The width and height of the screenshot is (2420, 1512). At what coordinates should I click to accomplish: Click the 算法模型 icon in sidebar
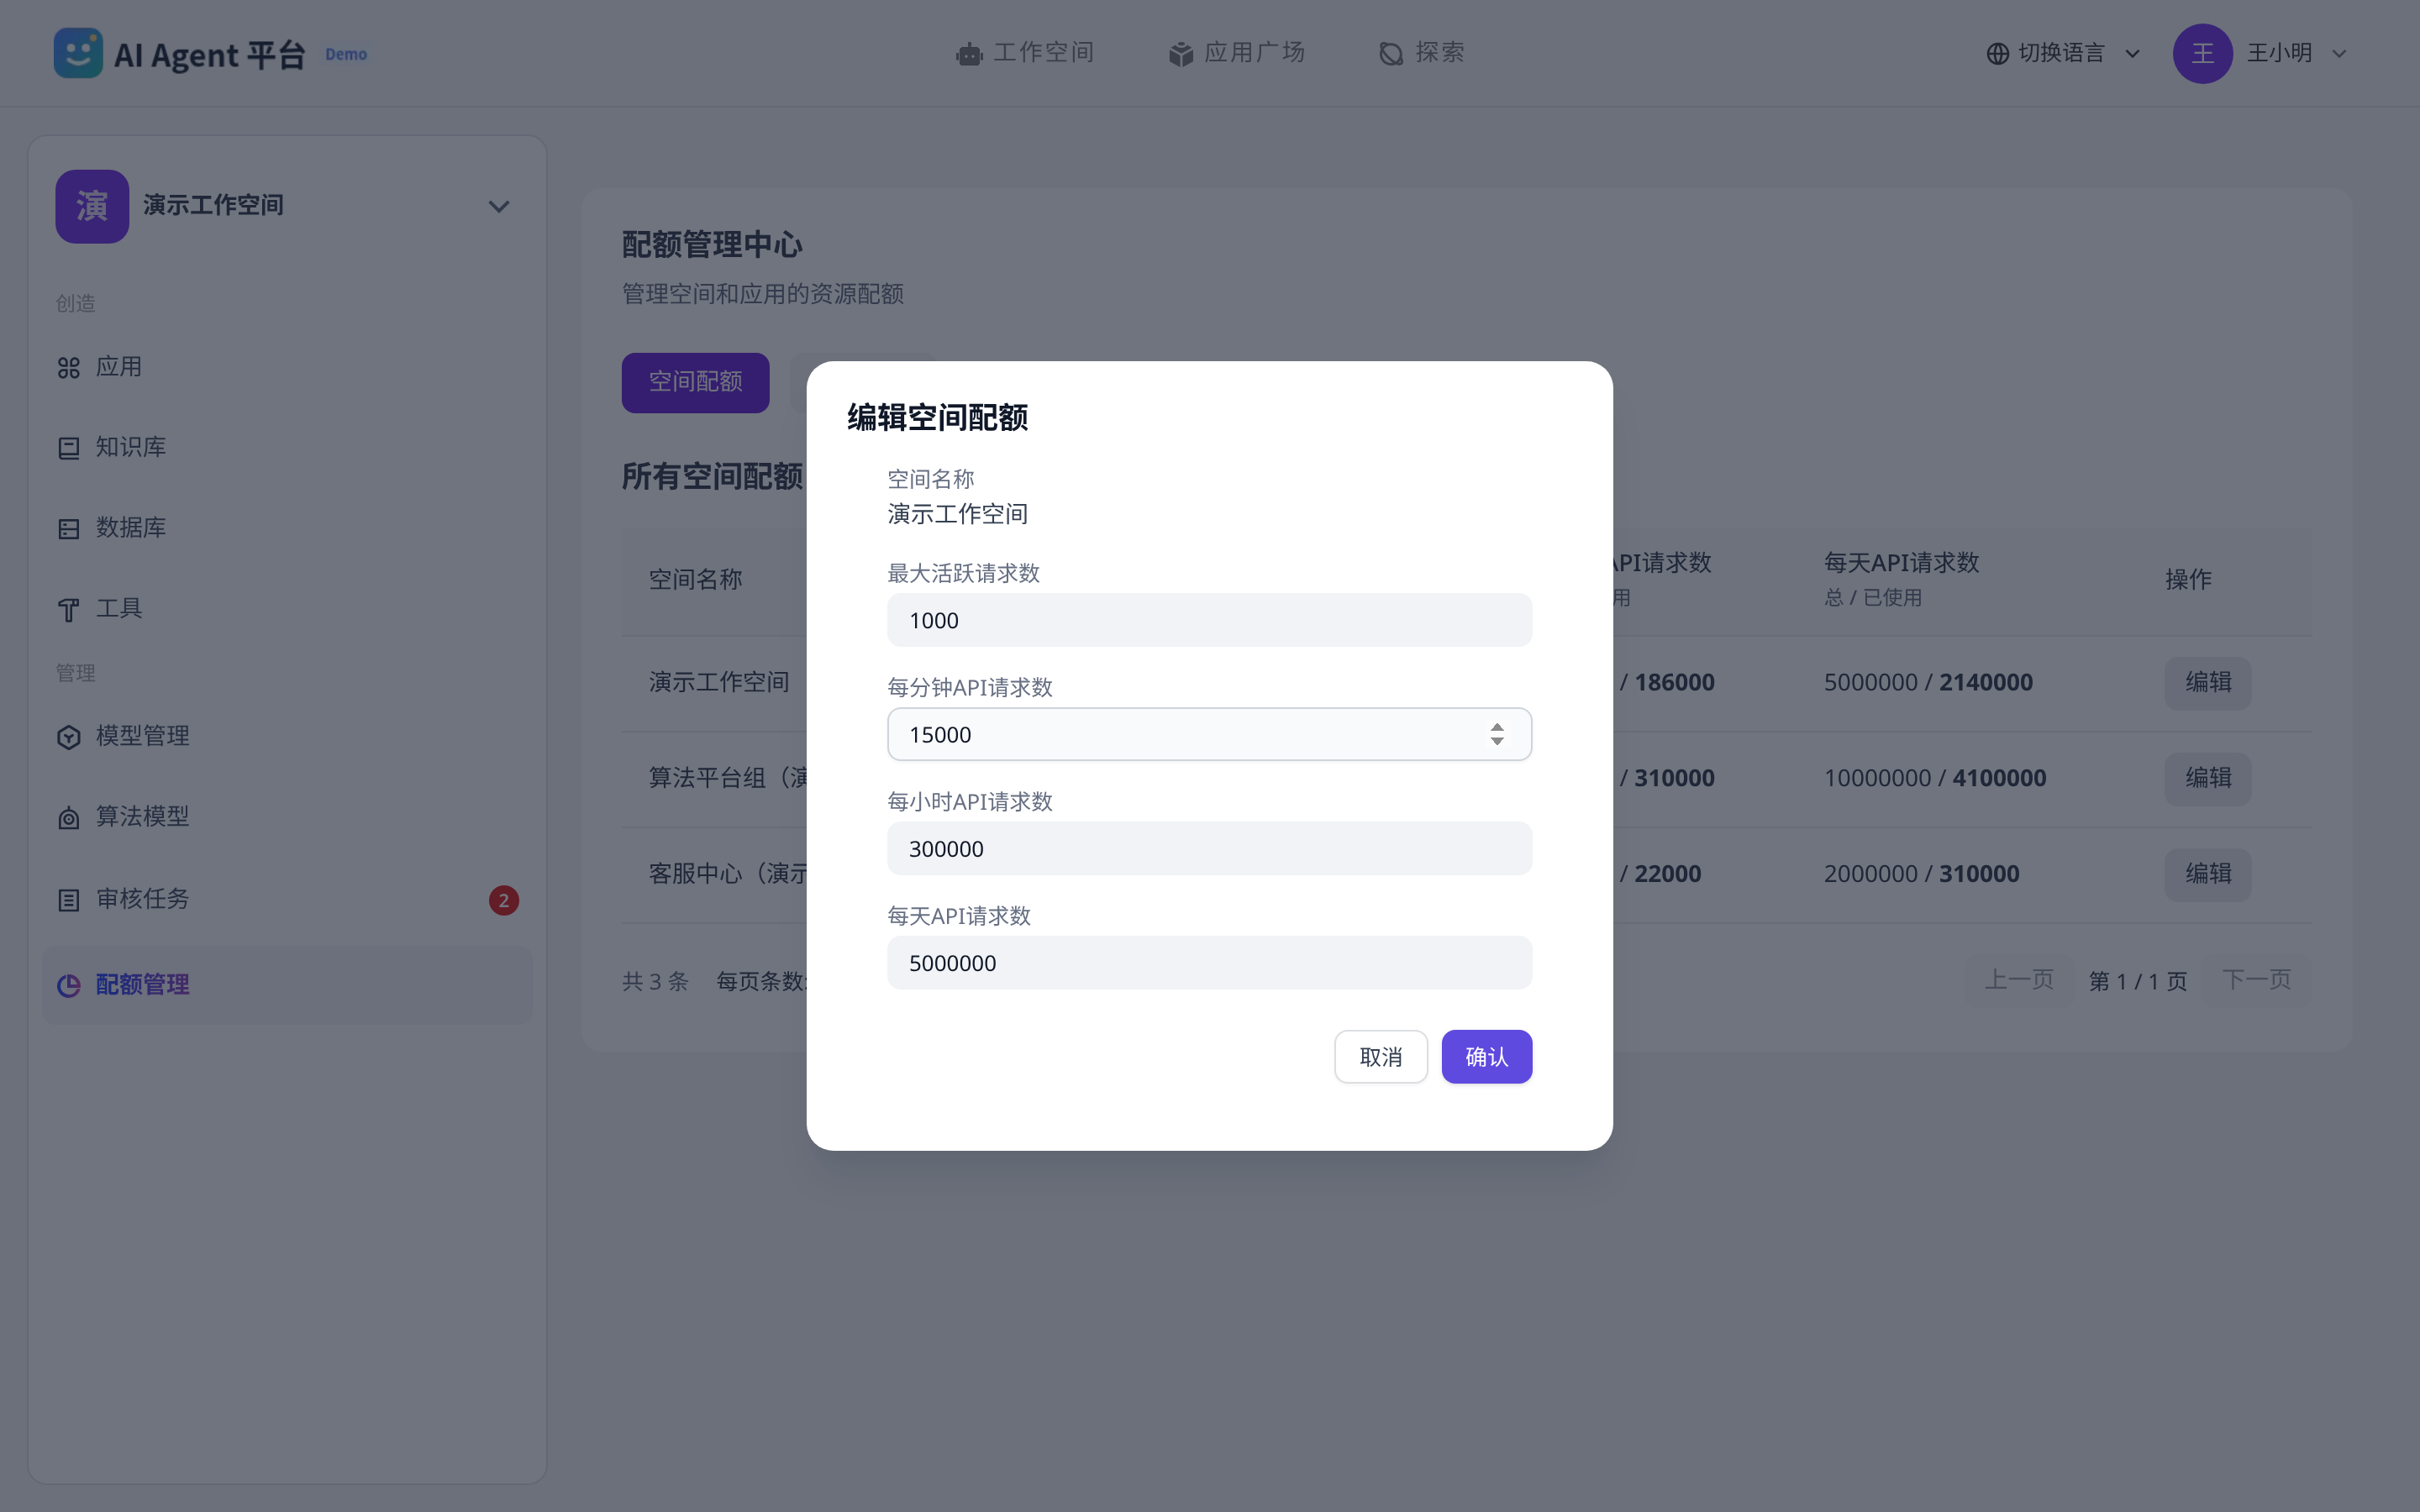(69, 818)
